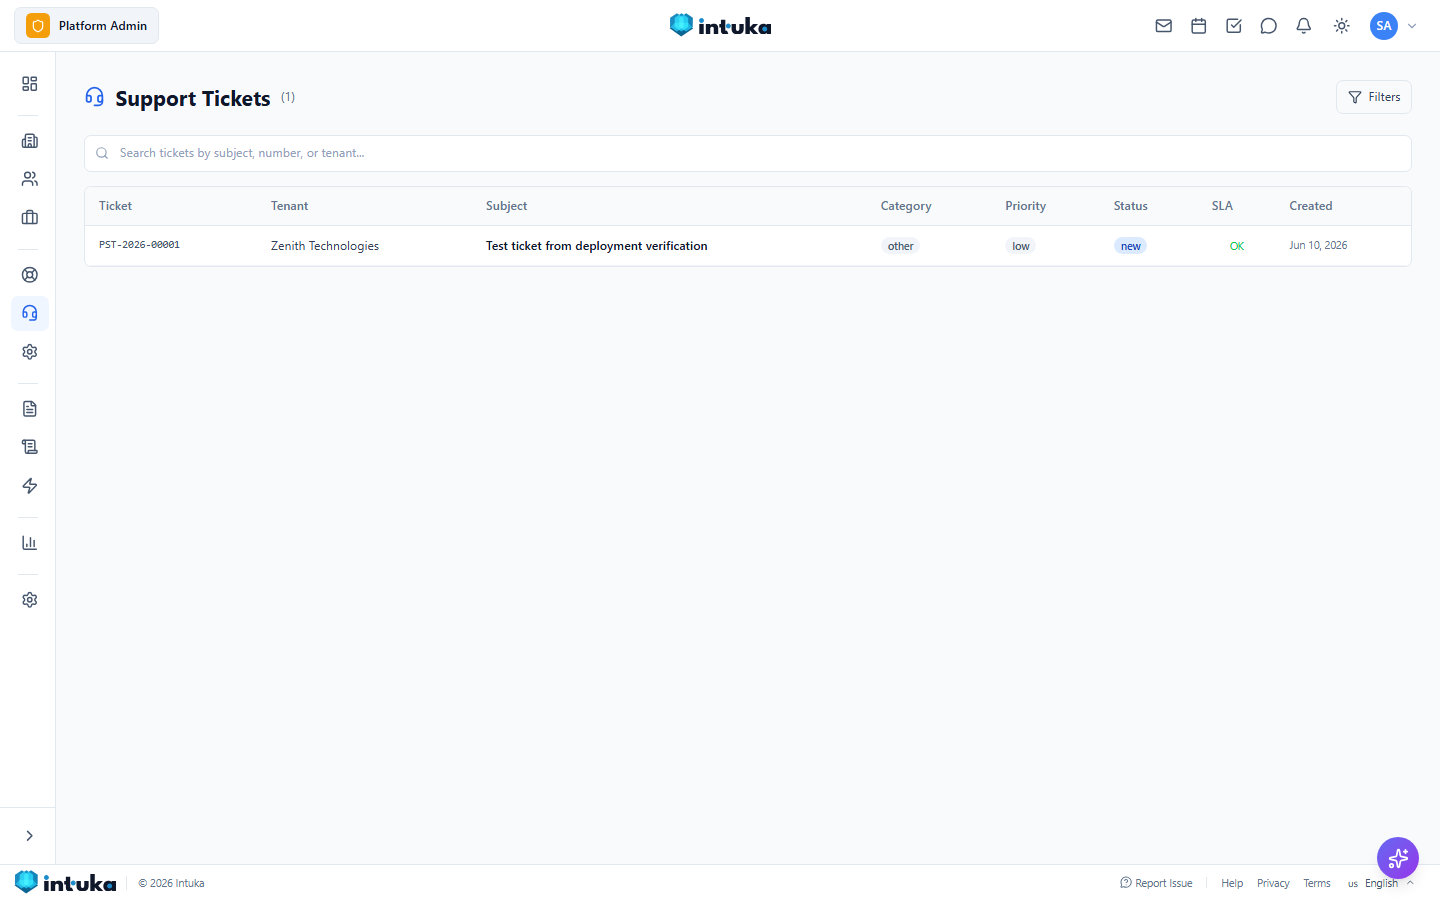Click the Subject column header

(507, 206)
